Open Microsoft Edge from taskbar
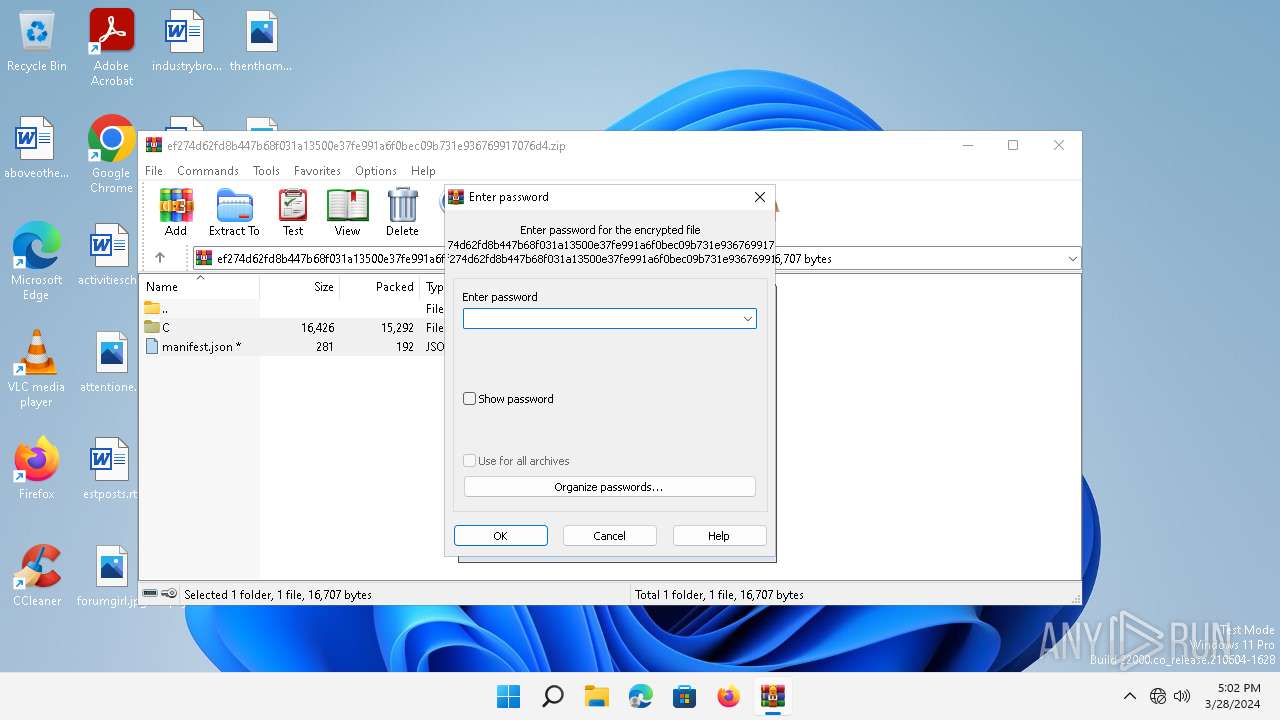 point(640,696)
